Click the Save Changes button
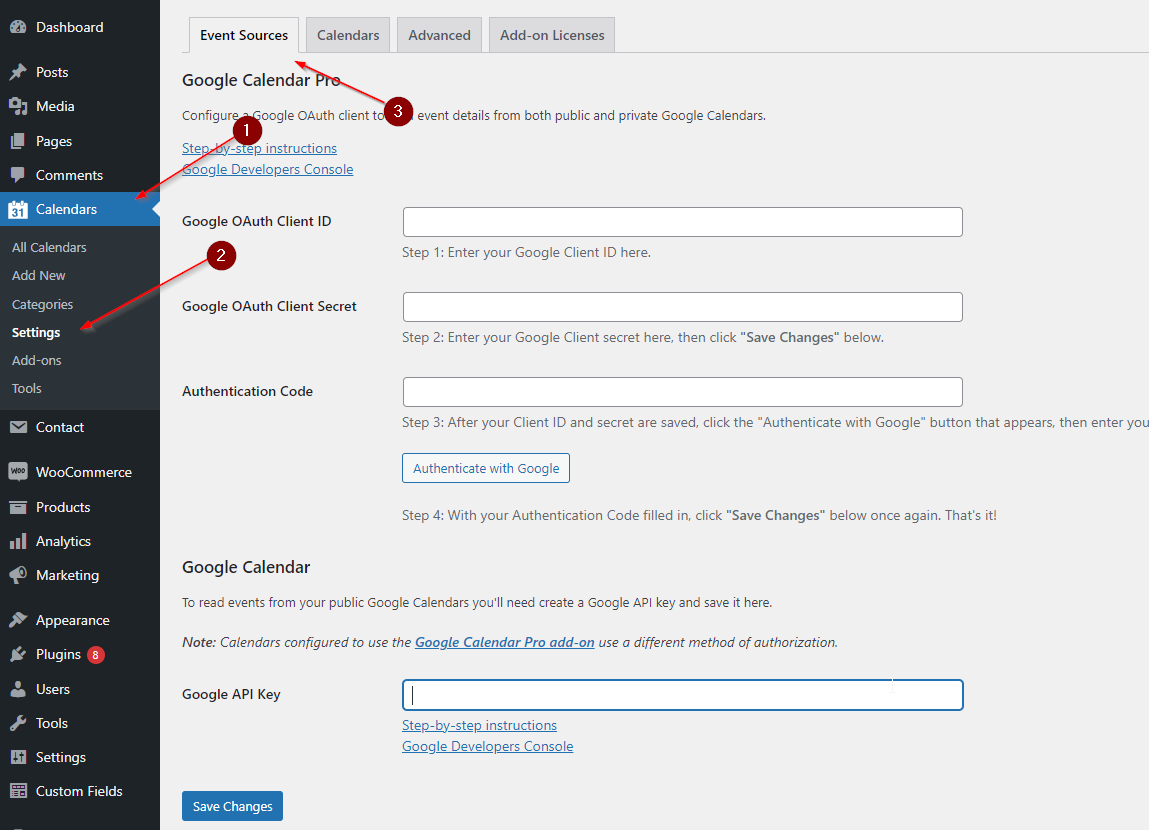 (232, 806)
